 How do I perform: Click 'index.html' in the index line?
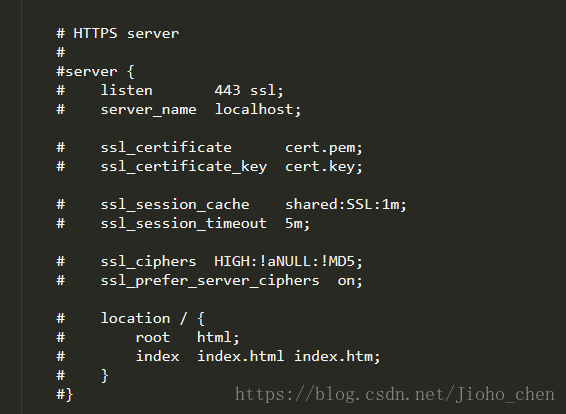[240, 357]
